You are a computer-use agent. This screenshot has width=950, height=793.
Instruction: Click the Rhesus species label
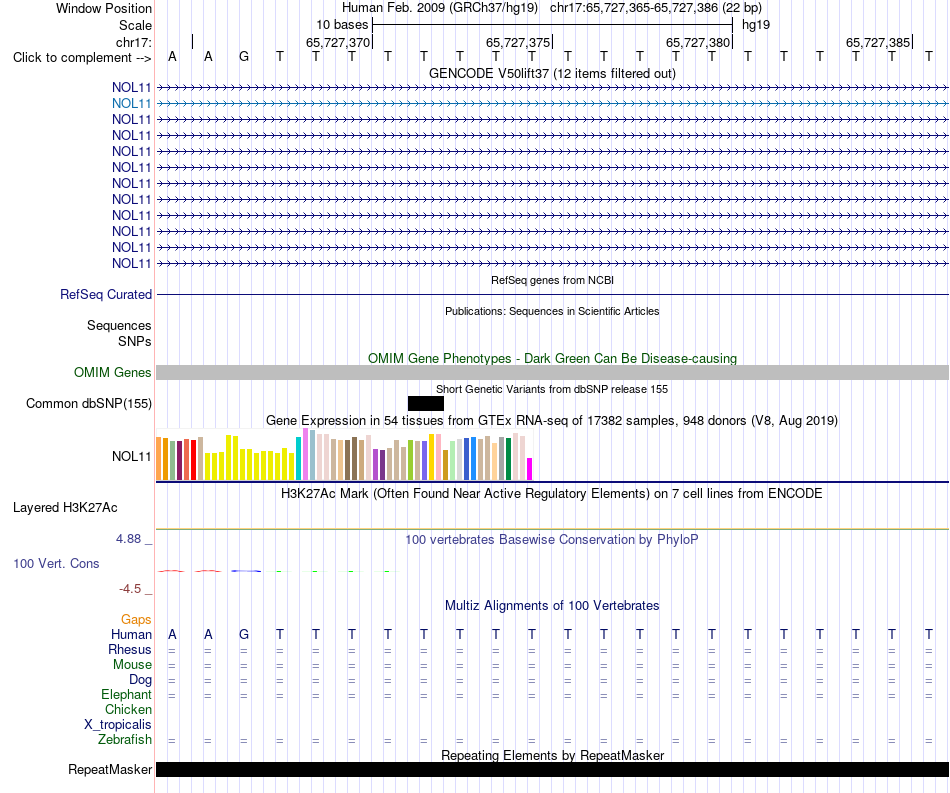point(130,649)
